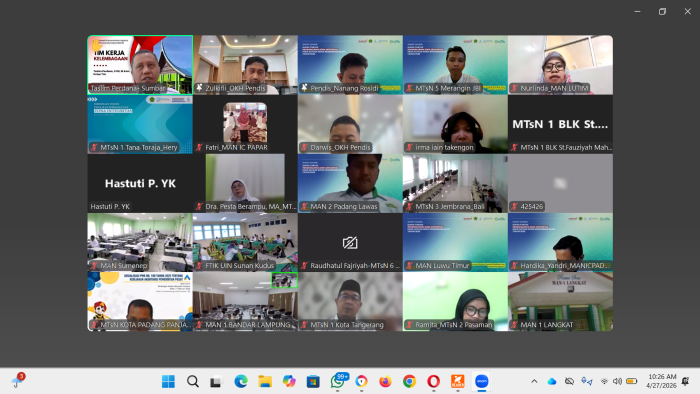700x394 pixels.
Task: Select Hastuti P. YK participant tile
Action: (140, 183)
